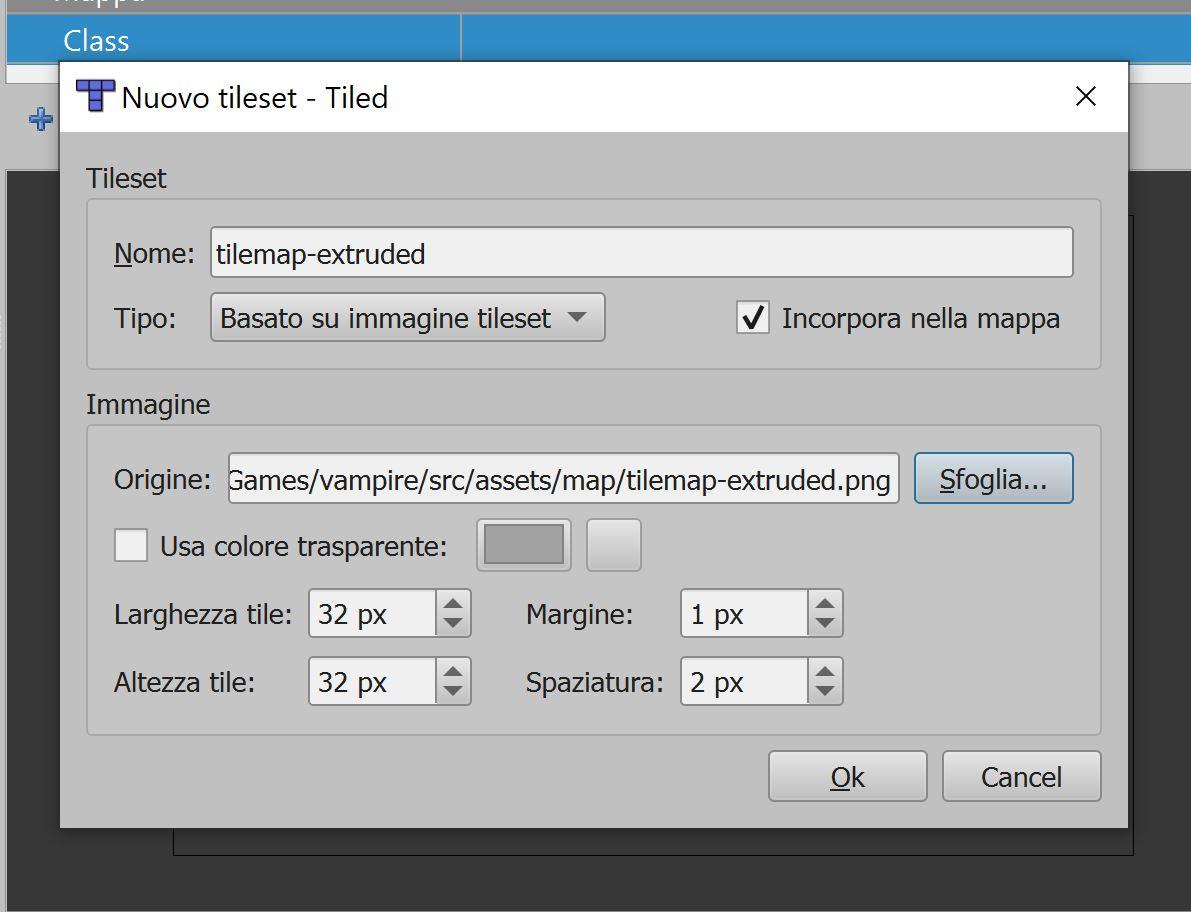This screenshot has height=912, width=1191.
Task: Increase Altezza tile value
Action: pyautogui.click(x=453, y=671)
